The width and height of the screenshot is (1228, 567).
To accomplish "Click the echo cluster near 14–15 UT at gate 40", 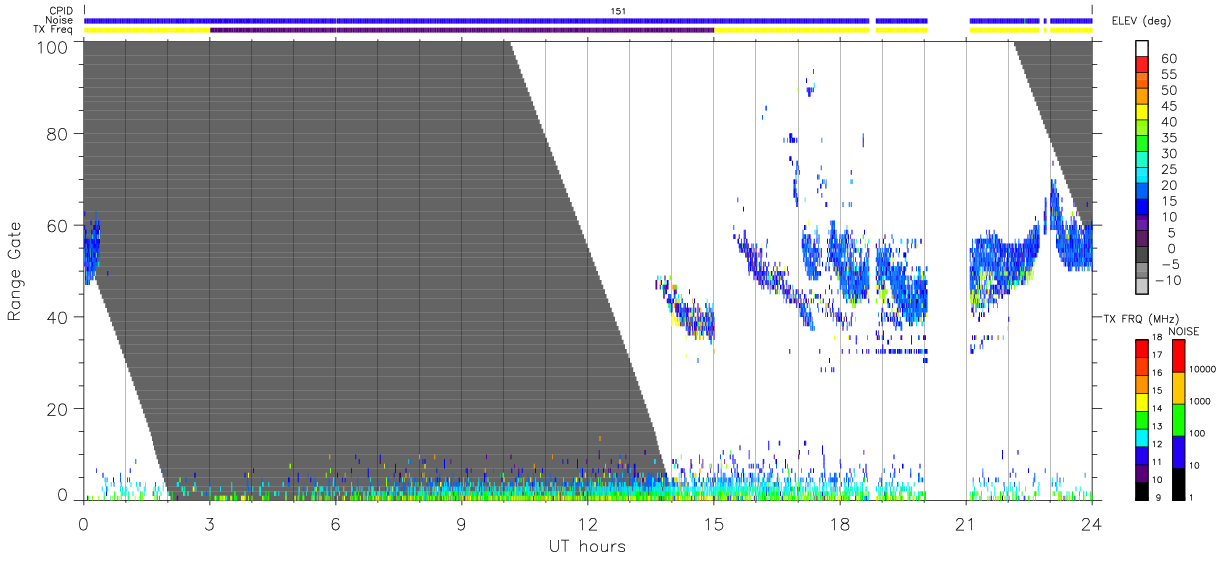I will point(687,310).
